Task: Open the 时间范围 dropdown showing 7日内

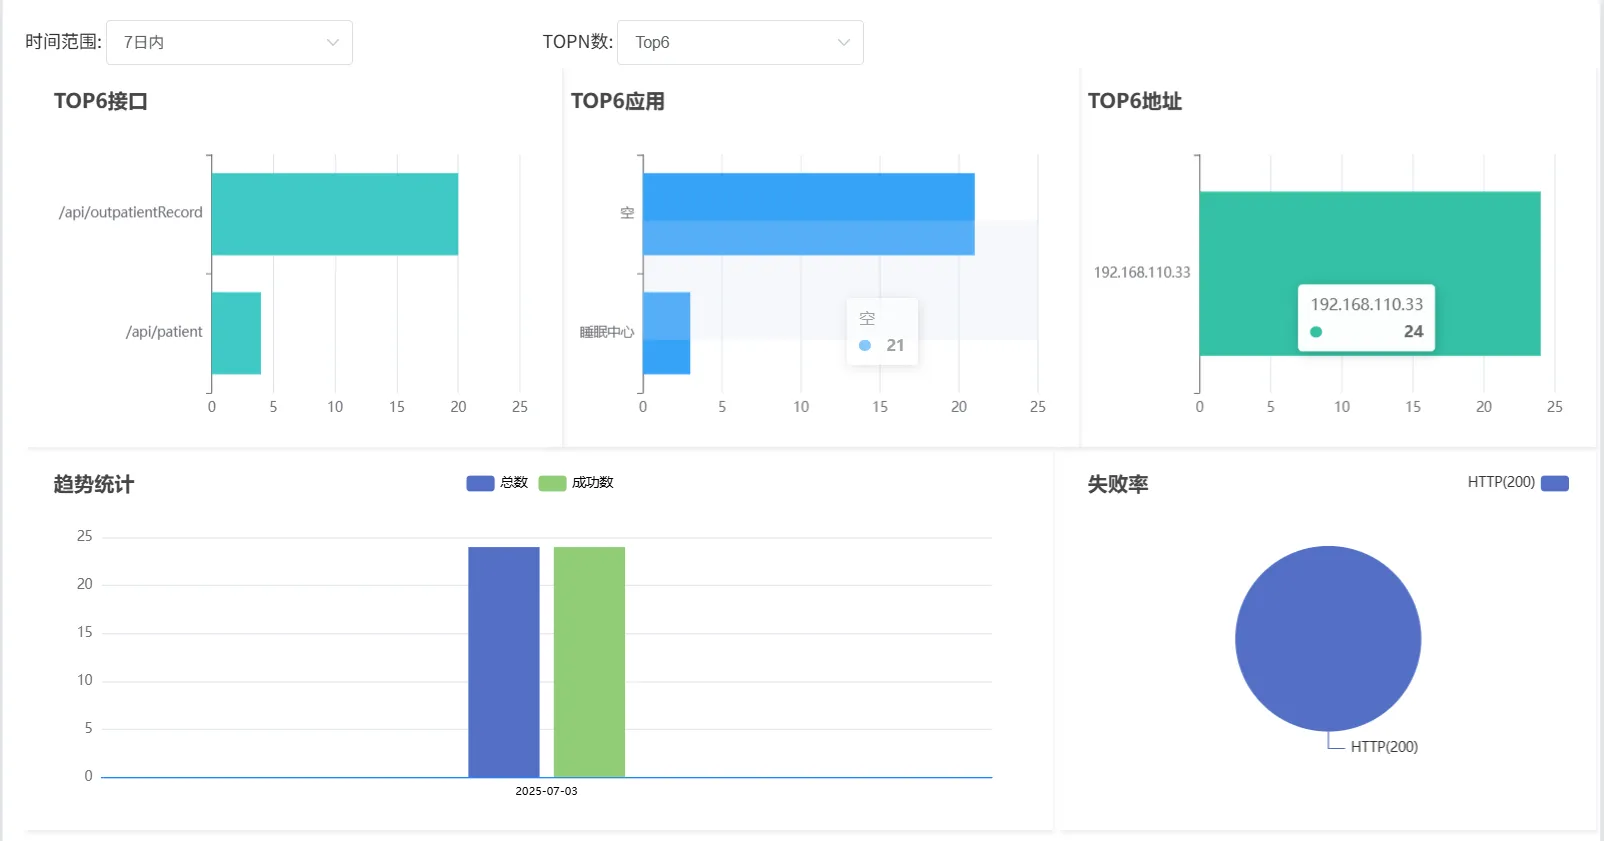Action: [229, 42]
